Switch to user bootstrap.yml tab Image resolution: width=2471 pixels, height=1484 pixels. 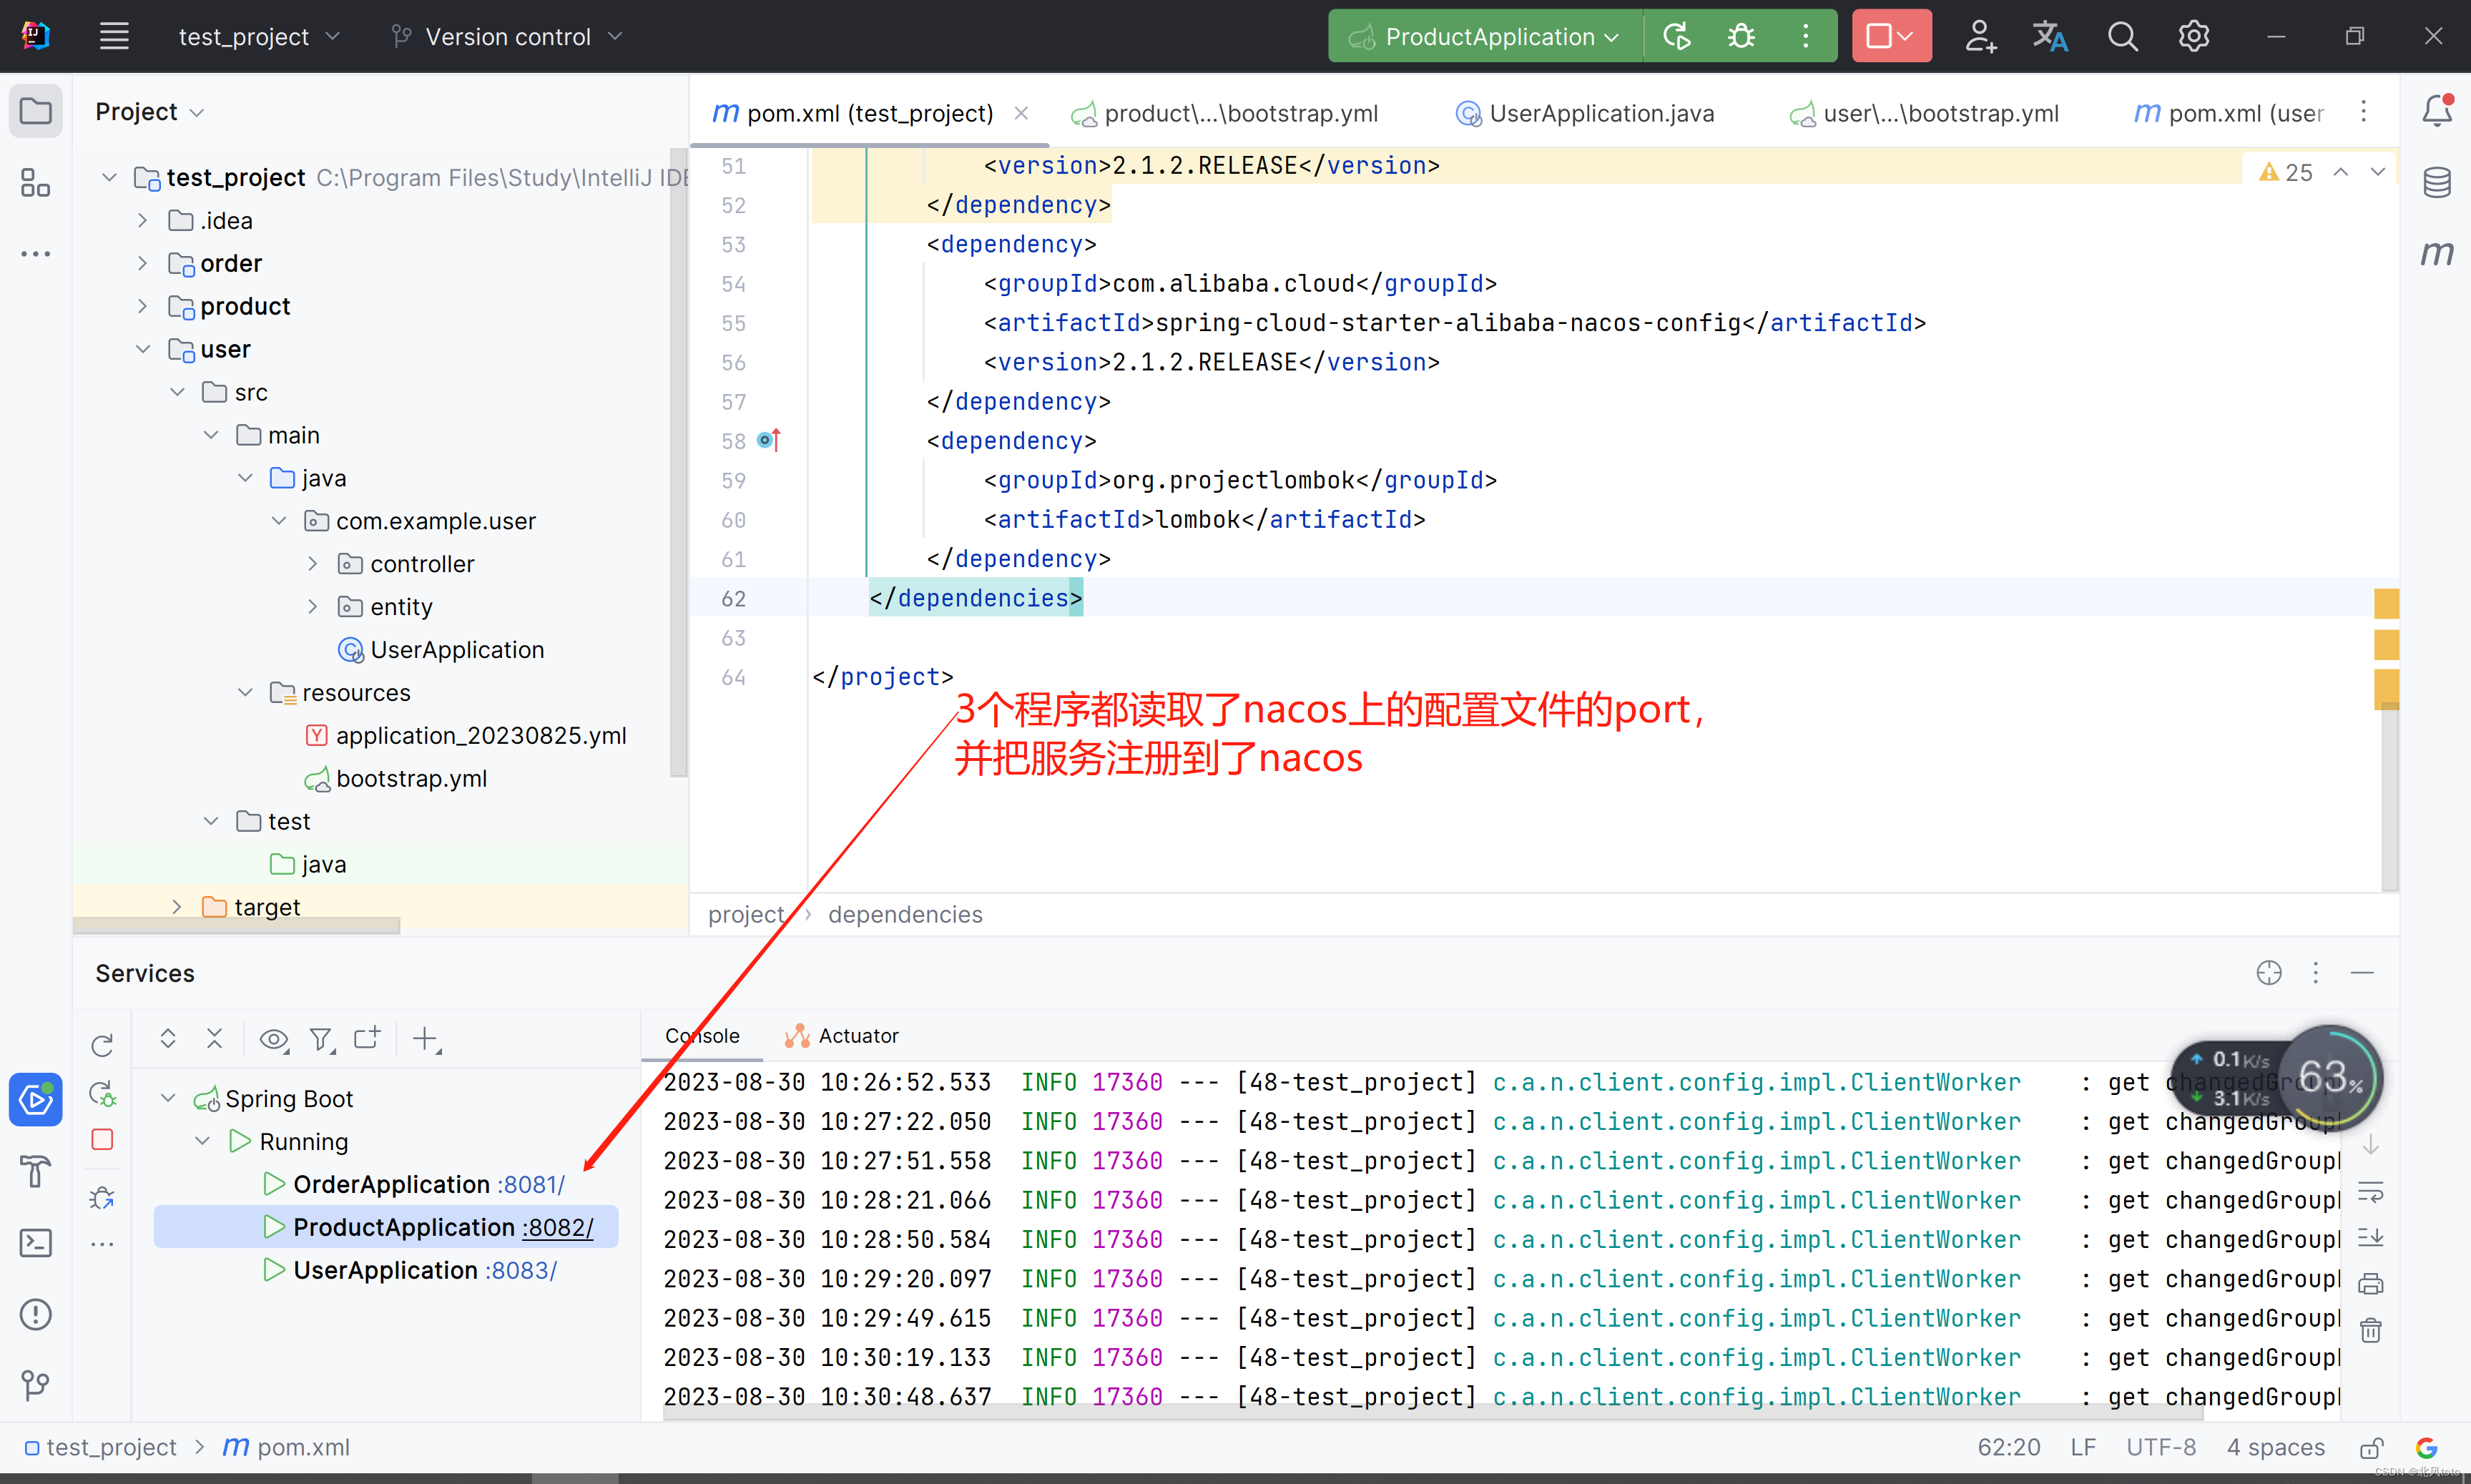tap(1925, 113)
